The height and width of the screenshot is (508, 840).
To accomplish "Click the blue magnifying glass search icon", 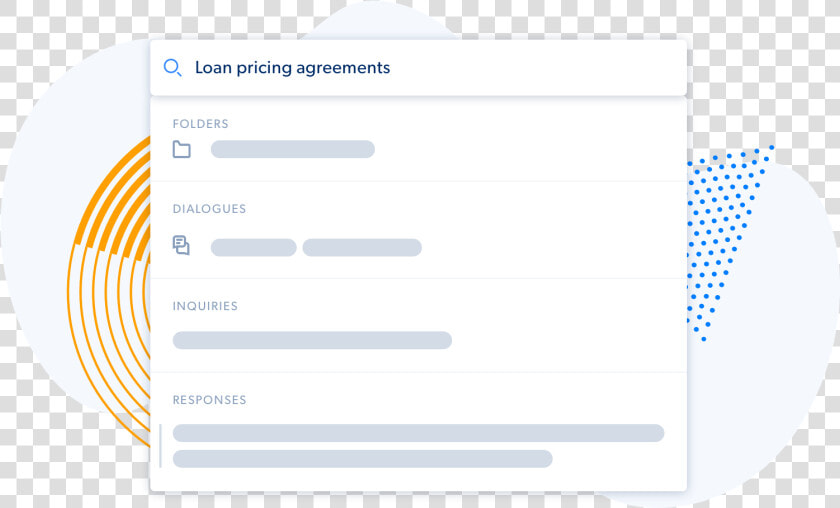I will coord(172,68).
